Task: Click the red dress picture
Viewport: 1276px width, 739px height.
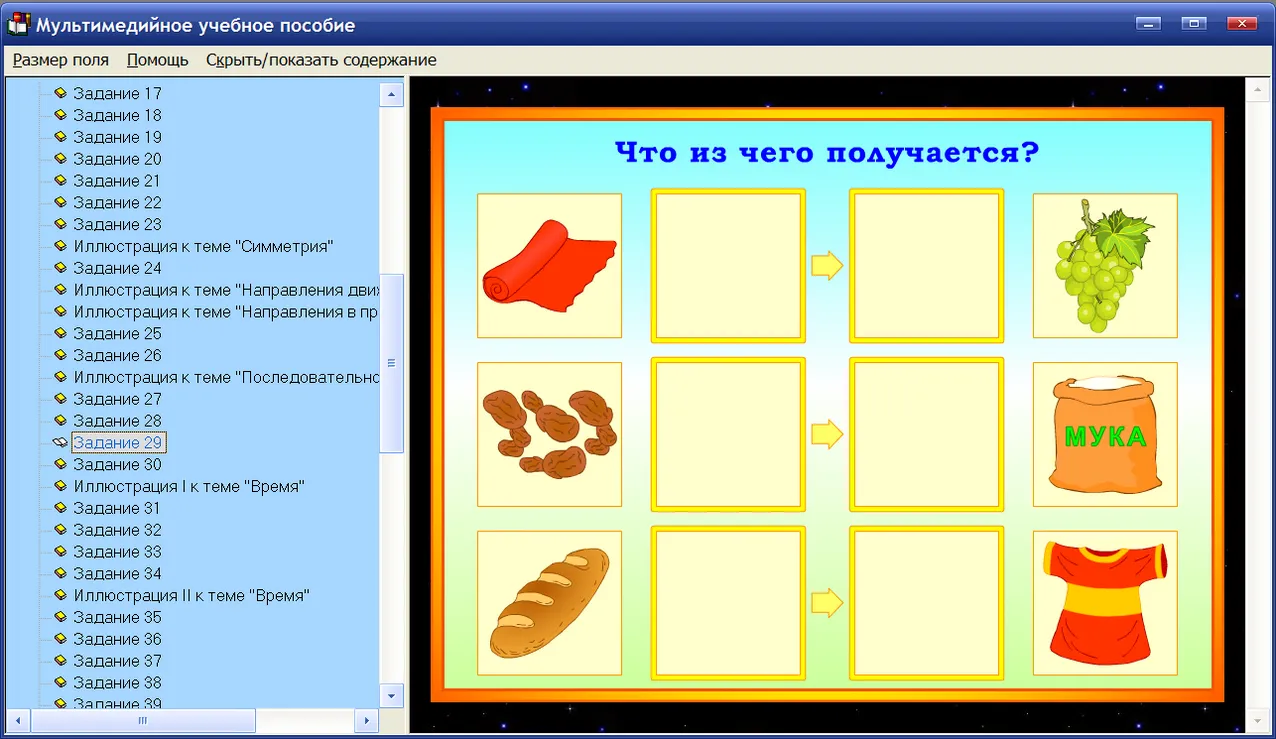Action: [1105, 603]
